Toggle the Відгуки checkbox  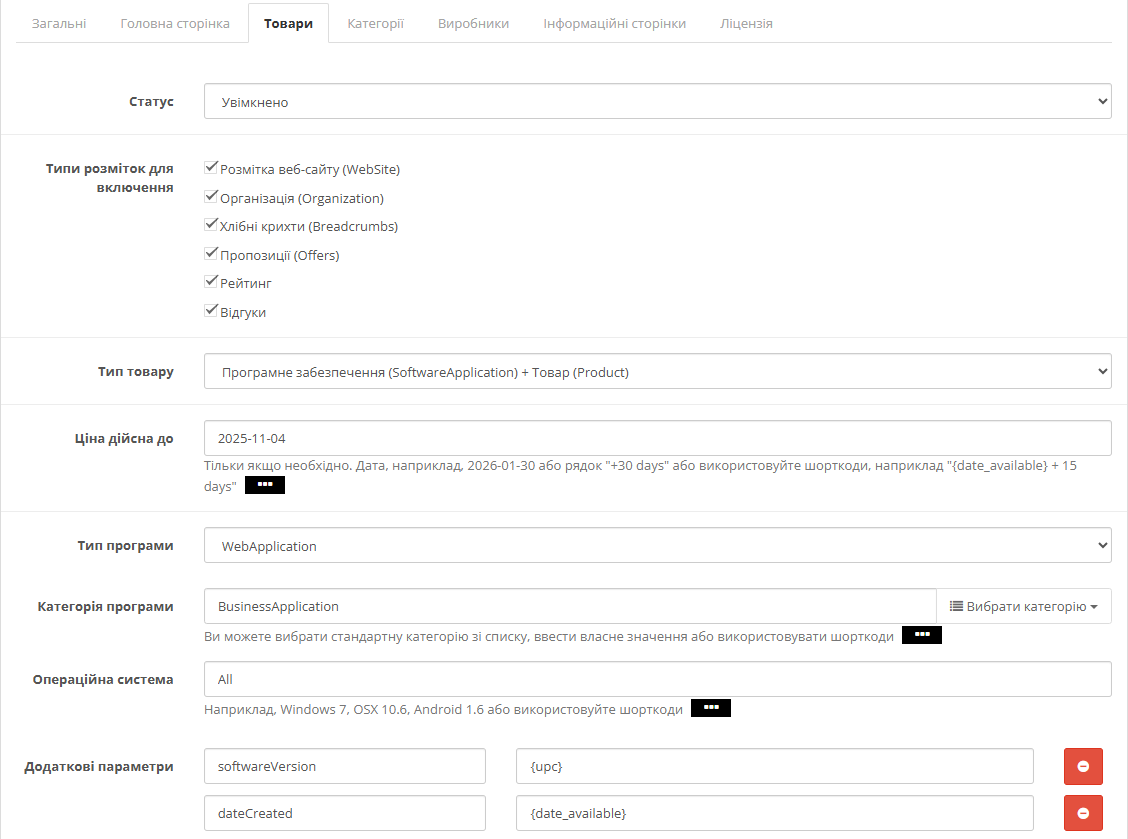[x=211, y=311]
